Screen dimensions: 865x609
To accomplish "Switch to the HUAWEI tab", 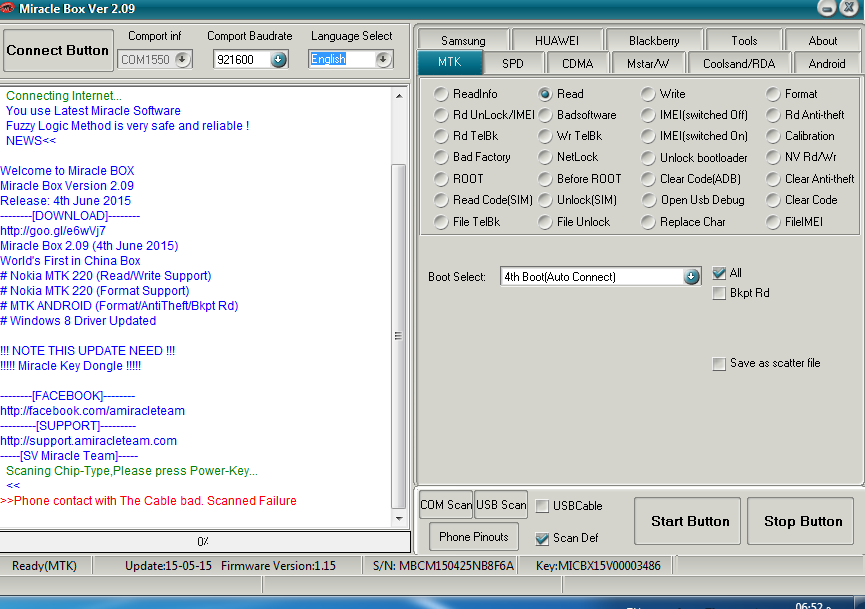I will (x=557, y=41).
